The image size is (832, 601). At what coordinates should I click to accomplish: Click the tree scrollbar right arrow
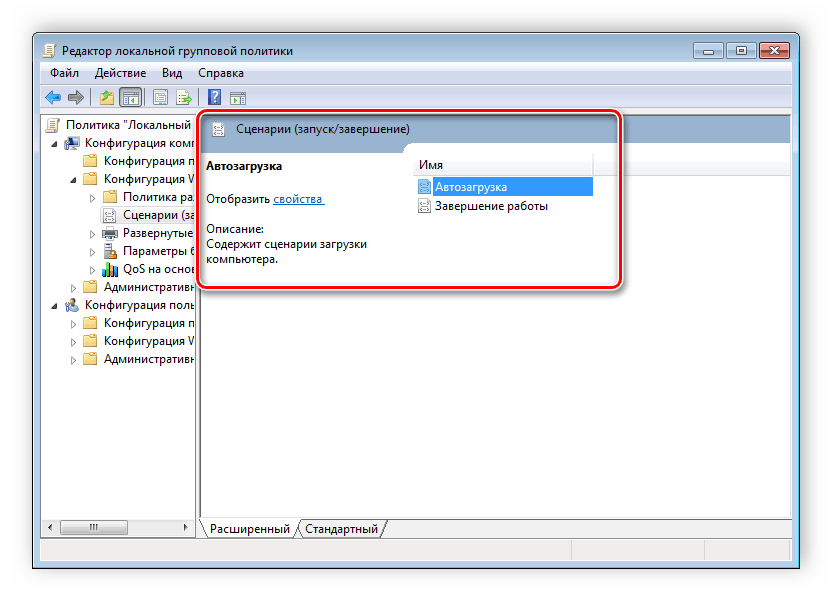pyautogui.click(x=185, y=527)
